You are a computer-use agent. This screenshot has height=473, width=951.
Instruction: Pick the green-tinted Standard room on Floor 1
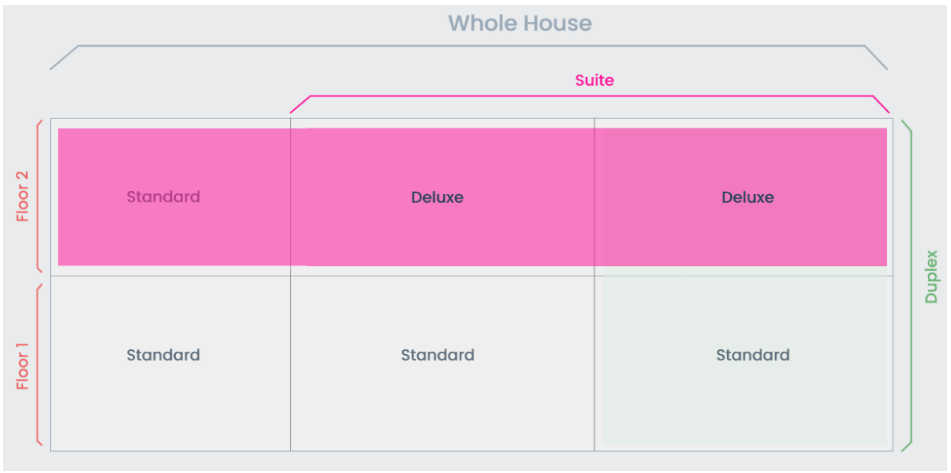[752, 355]
